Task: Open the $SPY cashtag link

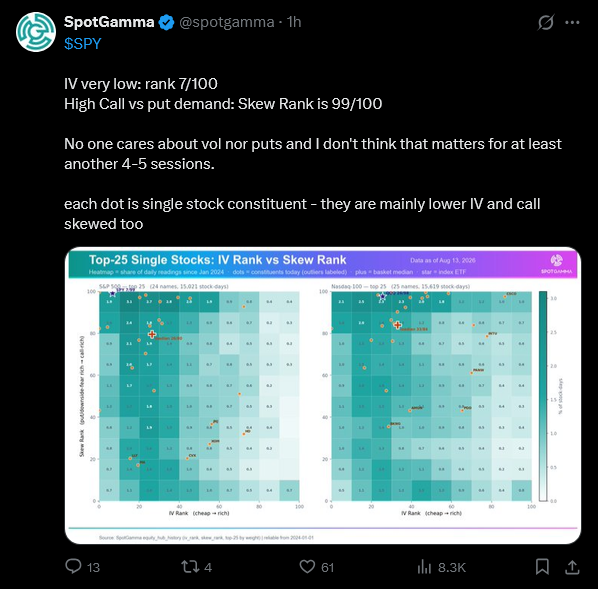Action: [83, 43]
